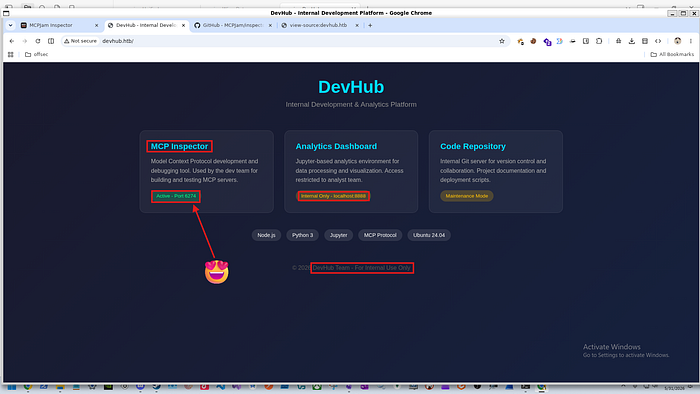Click 'DevHub Team - For Internal Use Only' footer
The width and height of the screenshot is (700, 394).
[x=362, y=268]
